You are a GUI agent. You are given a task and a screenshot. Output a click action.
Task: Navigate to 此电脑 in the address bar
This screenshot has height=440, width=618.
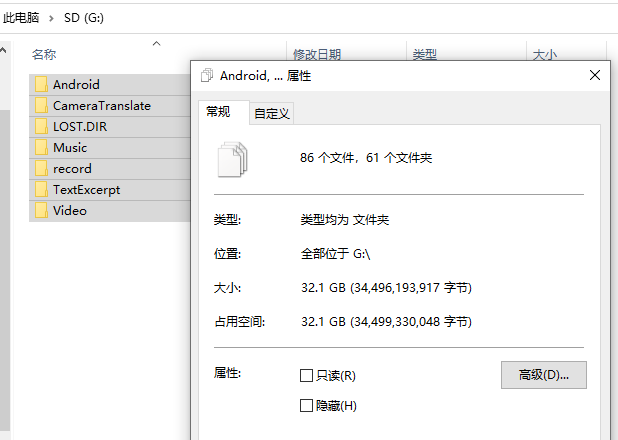tap(22, 18)
